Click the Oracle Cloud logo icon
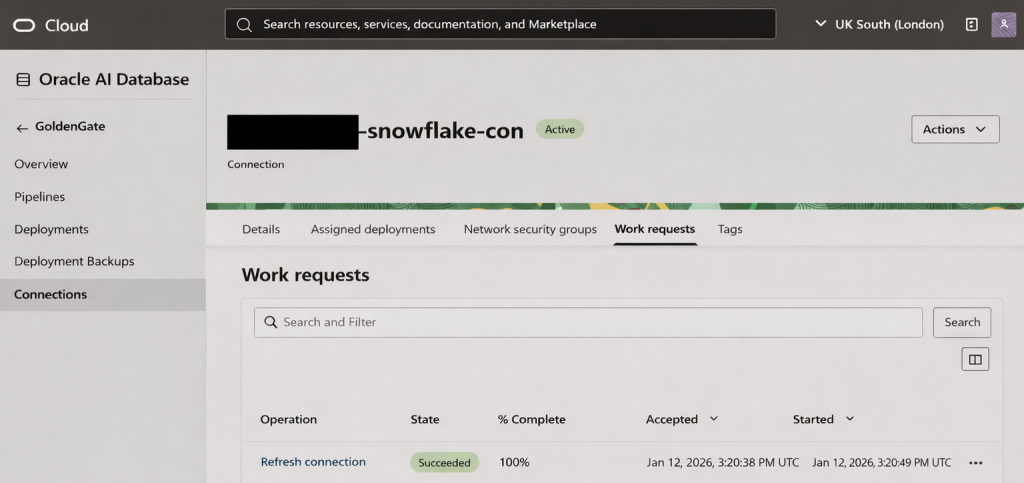 coord(24,25)
